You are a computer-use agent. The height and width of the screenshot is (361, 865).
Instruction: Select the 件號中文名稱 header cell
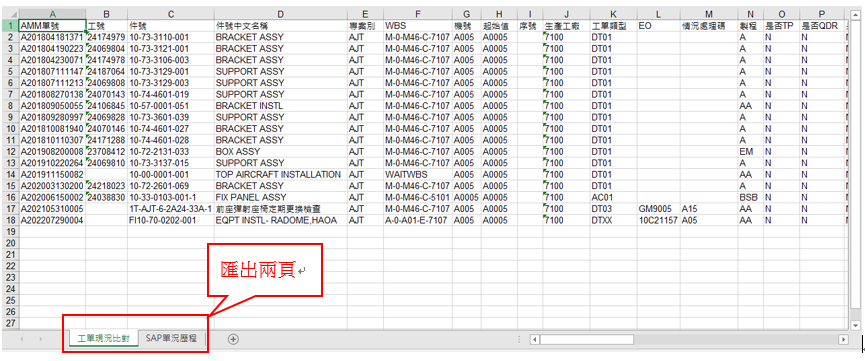point(281,26)
